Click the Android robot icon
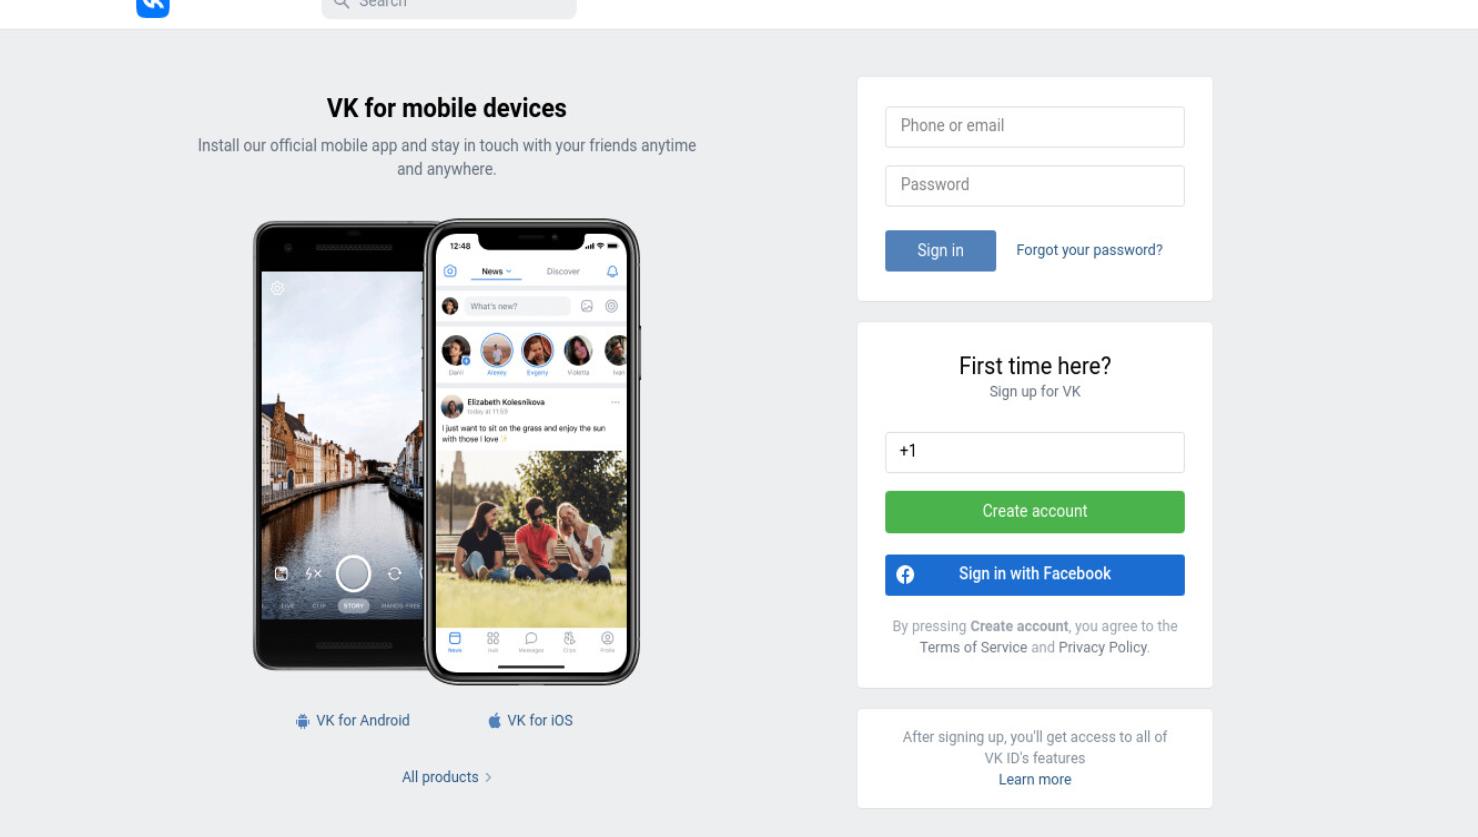1478x837 pixels. 302,721
